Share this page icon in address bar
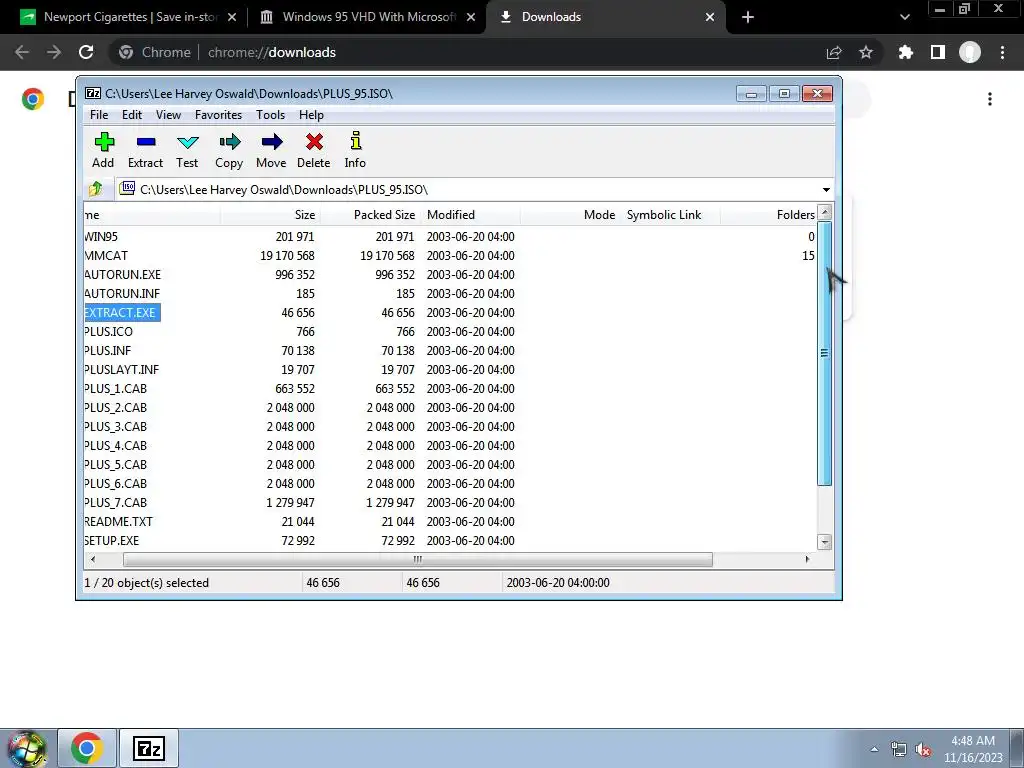This screenshot has height=768, width=1024. coord(834,52)
